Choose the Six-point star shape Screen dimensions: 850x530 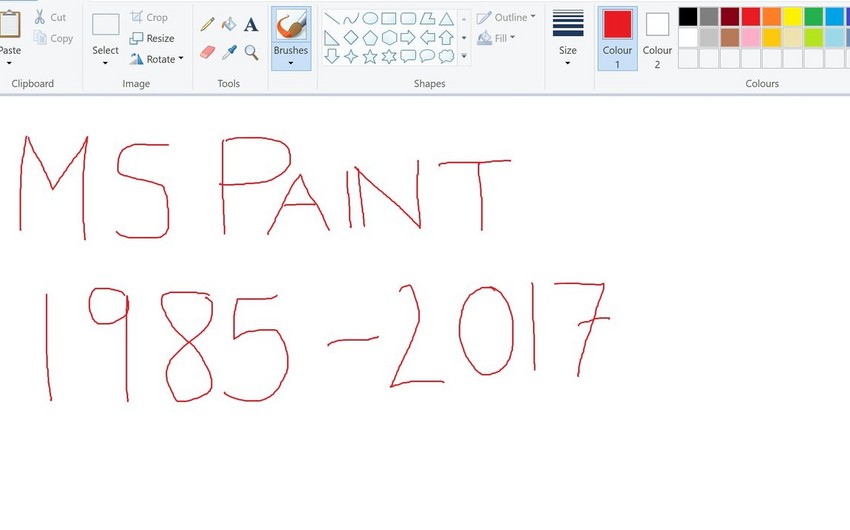(389, 56)
